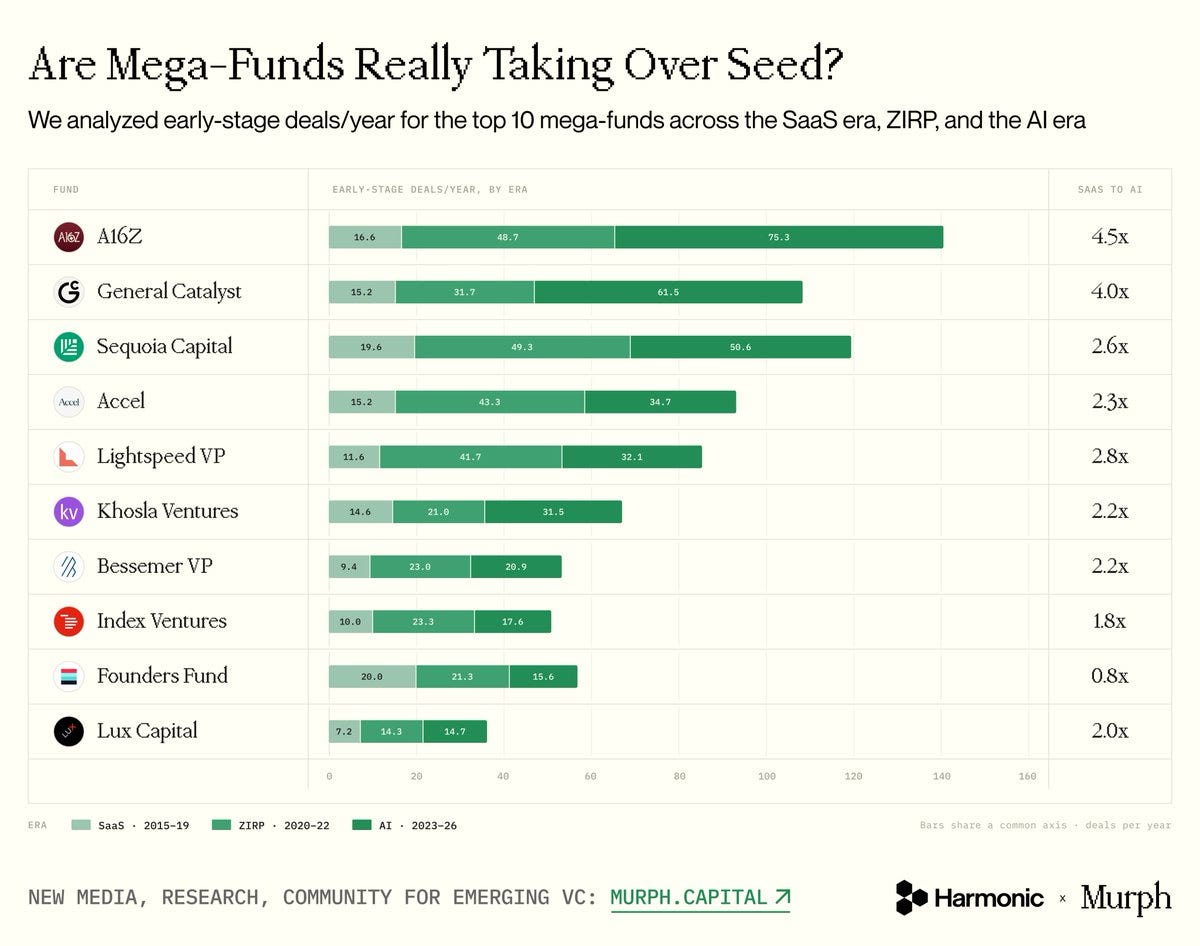The height and width of the screenshot is (946, 1200).
Task: Click A16Z's 75.3 AI-era bar segment
Action: (x=779, y=237)
